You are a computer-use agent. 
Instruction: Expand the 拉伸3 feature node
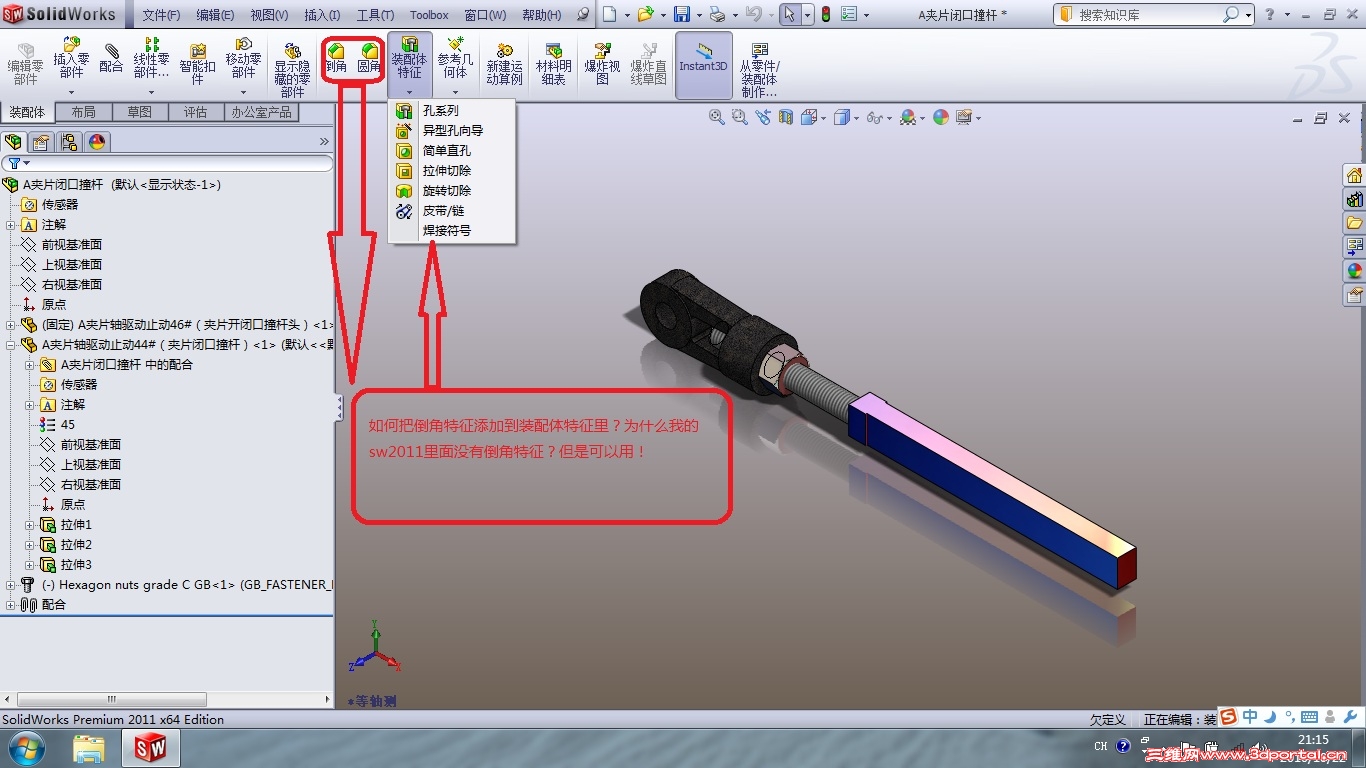pos(30,565)
